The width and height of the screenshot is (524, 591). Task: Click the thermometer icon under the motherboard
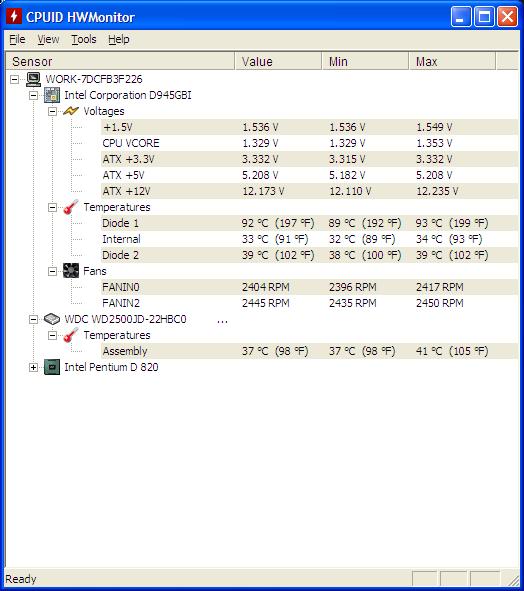coord(71,207)
